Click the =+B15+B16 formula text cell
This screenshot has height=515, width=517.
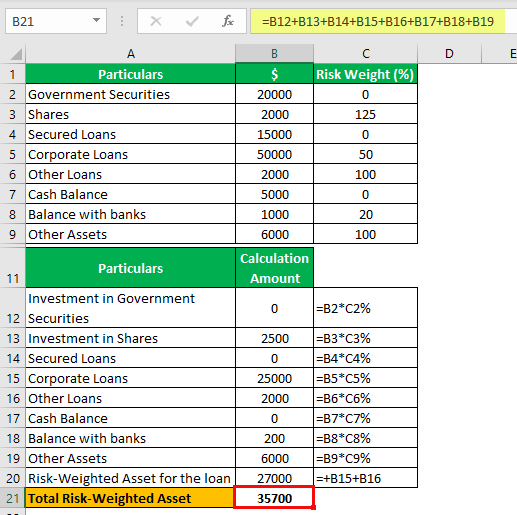(x=365, y=478)
